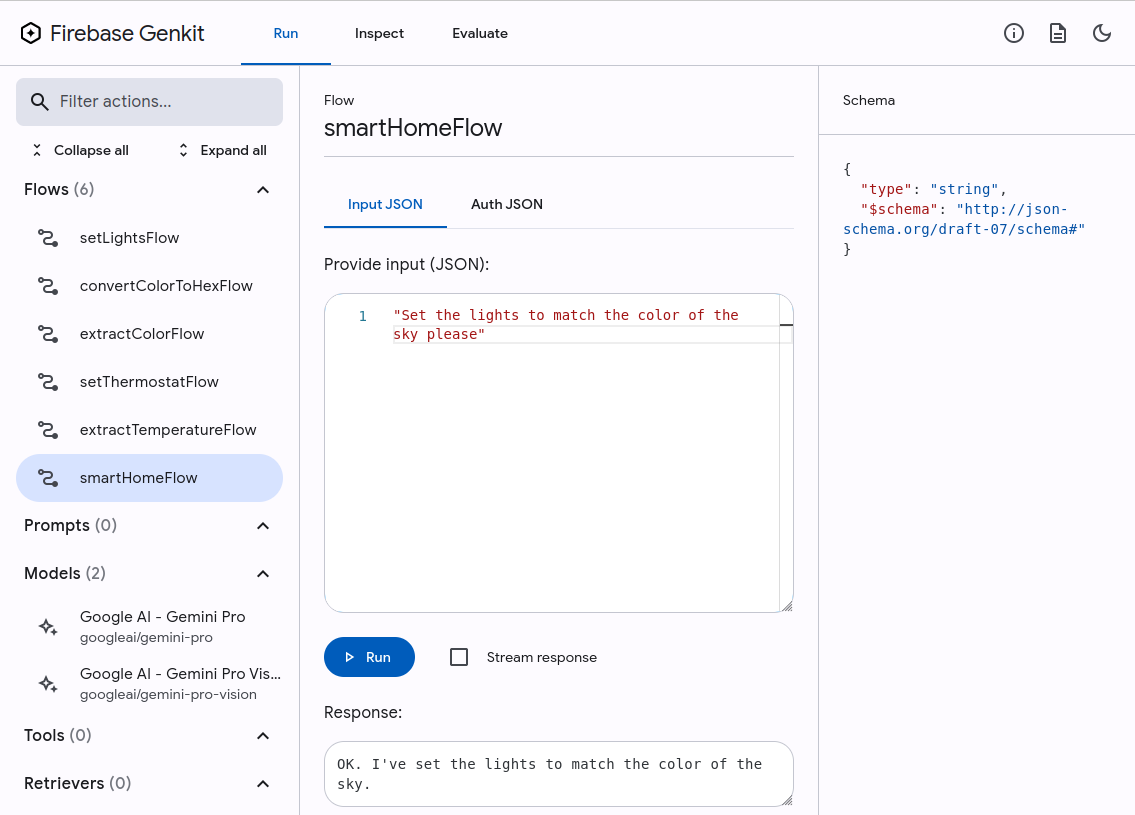Viewport: 1135px width, 815px height.
Task: Click the sparkle icon for Gemini Pro Vision
Action: tap(48, 683)
